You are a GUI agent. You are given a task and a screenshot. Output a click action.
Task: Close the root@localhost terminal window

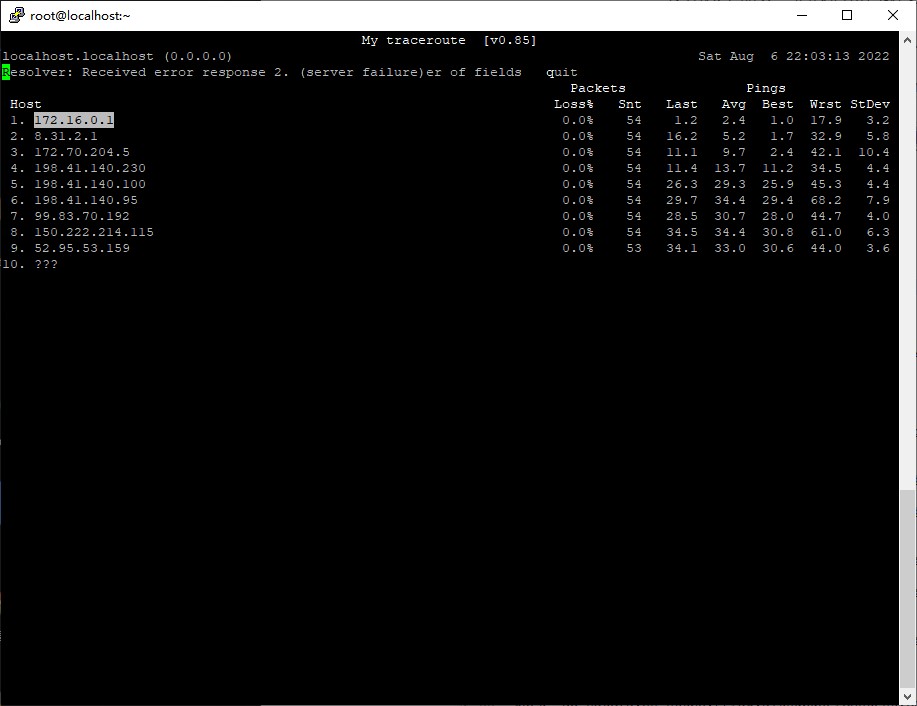coord(892,15)
